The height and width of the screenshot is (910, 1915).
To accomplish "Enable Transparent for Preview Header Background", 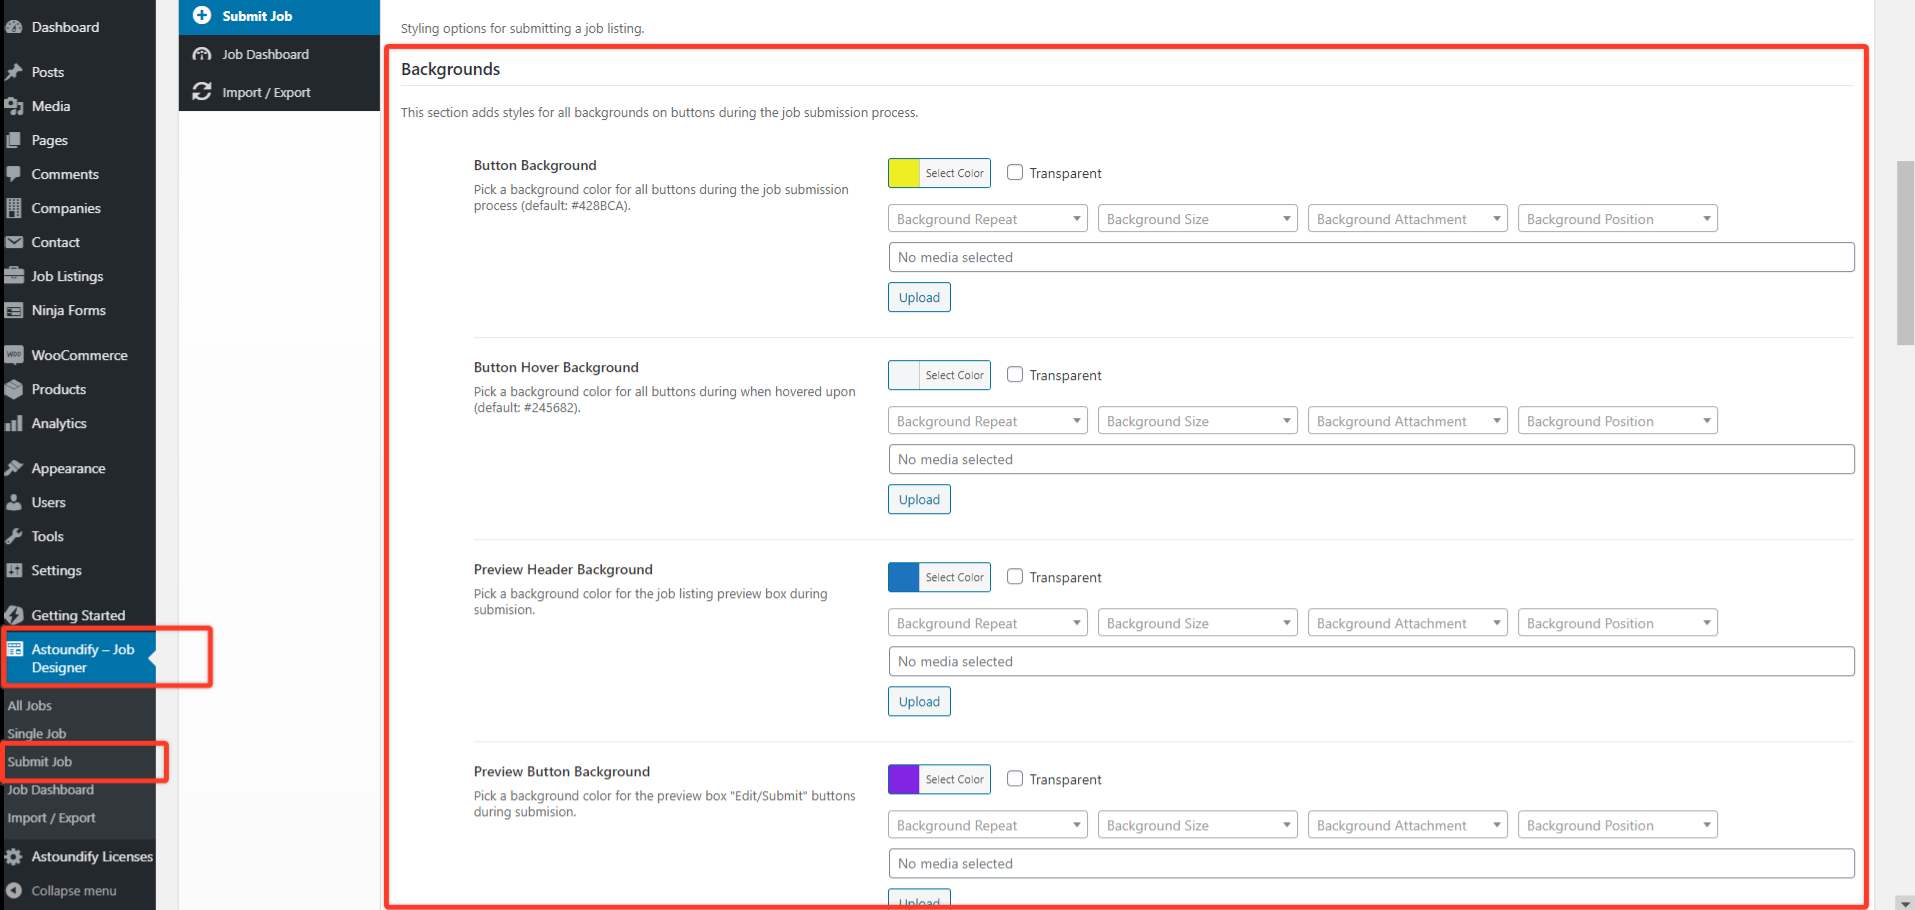I will [x=1015, y=576].
